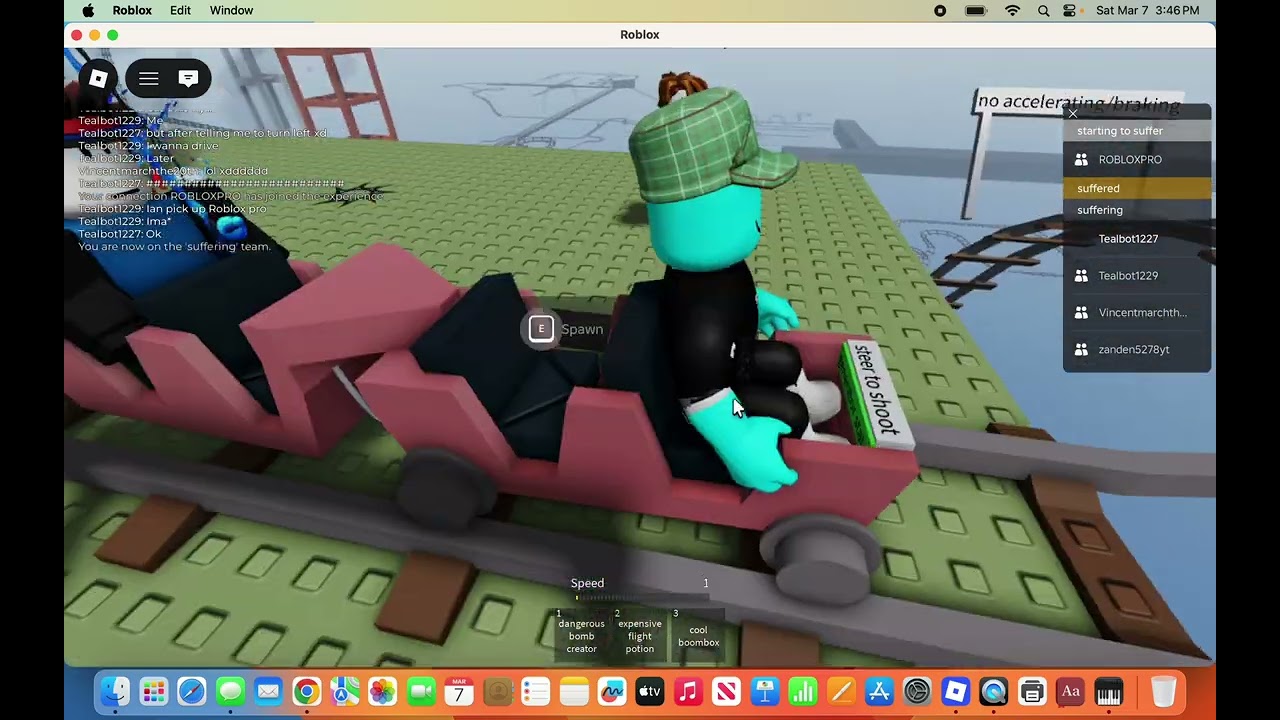Toggle the chat window icon
1280x720 pixels.
tap(188, 78)
